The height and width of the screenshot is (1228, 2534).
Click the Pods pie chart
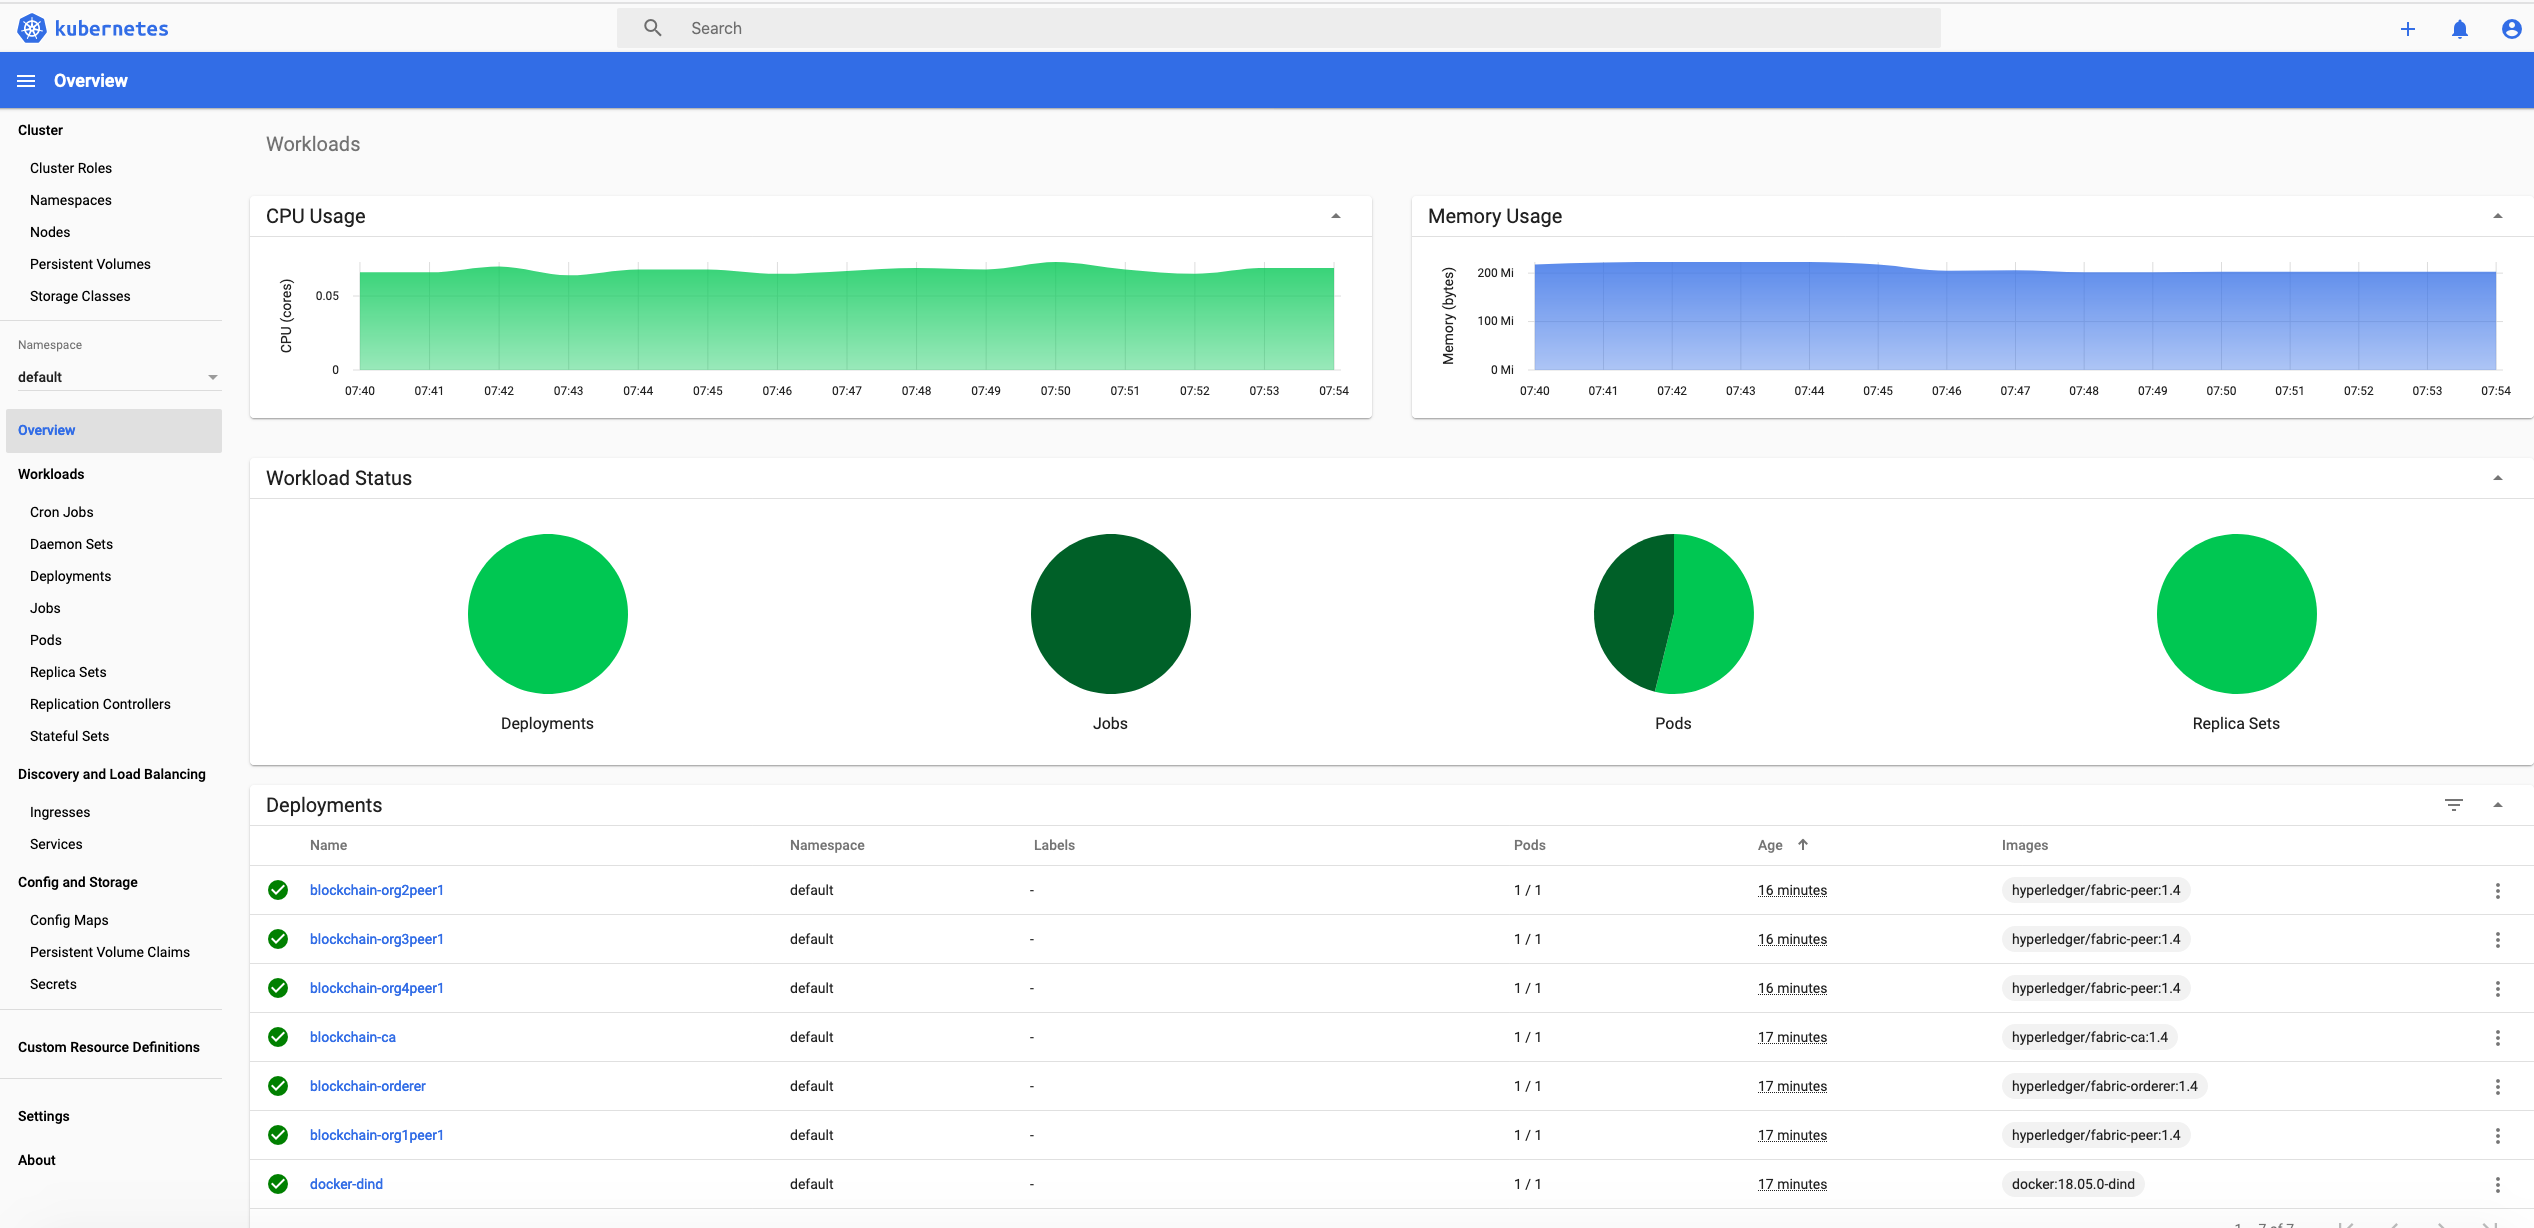click(1673, 614)
